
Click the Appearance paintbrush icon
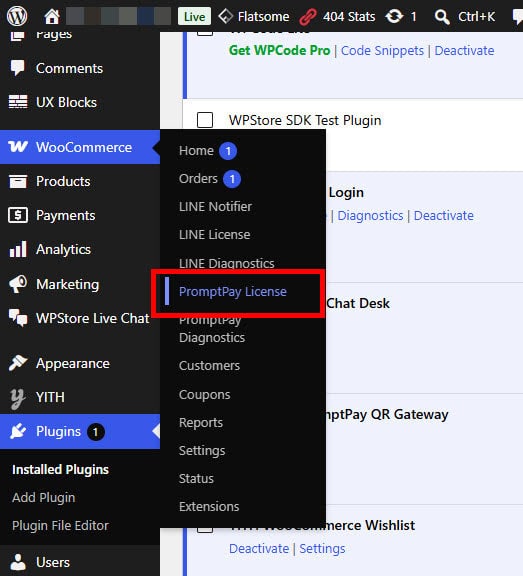coord(18,363)
